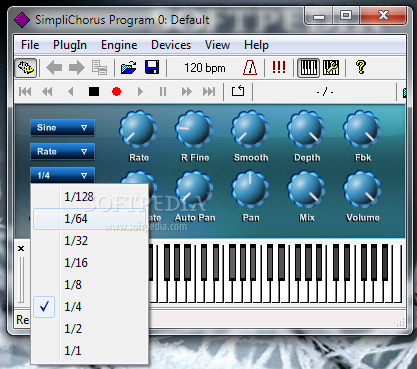417x369 pixels.
Task: Expand the Sine waveform dropdown
Action: (x=62, y=127)
